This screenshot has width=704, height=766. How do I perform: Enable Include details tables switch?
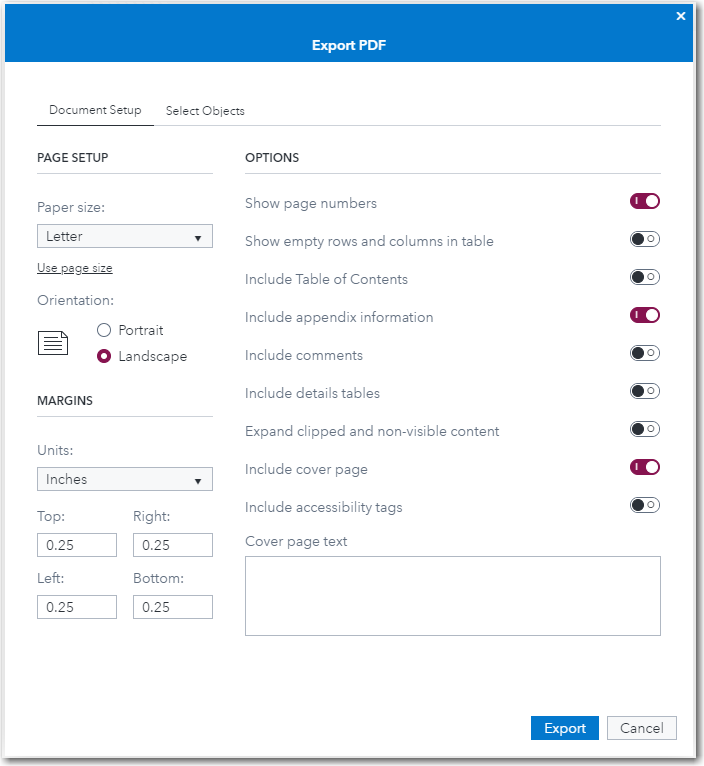click(x=645, y=391)
